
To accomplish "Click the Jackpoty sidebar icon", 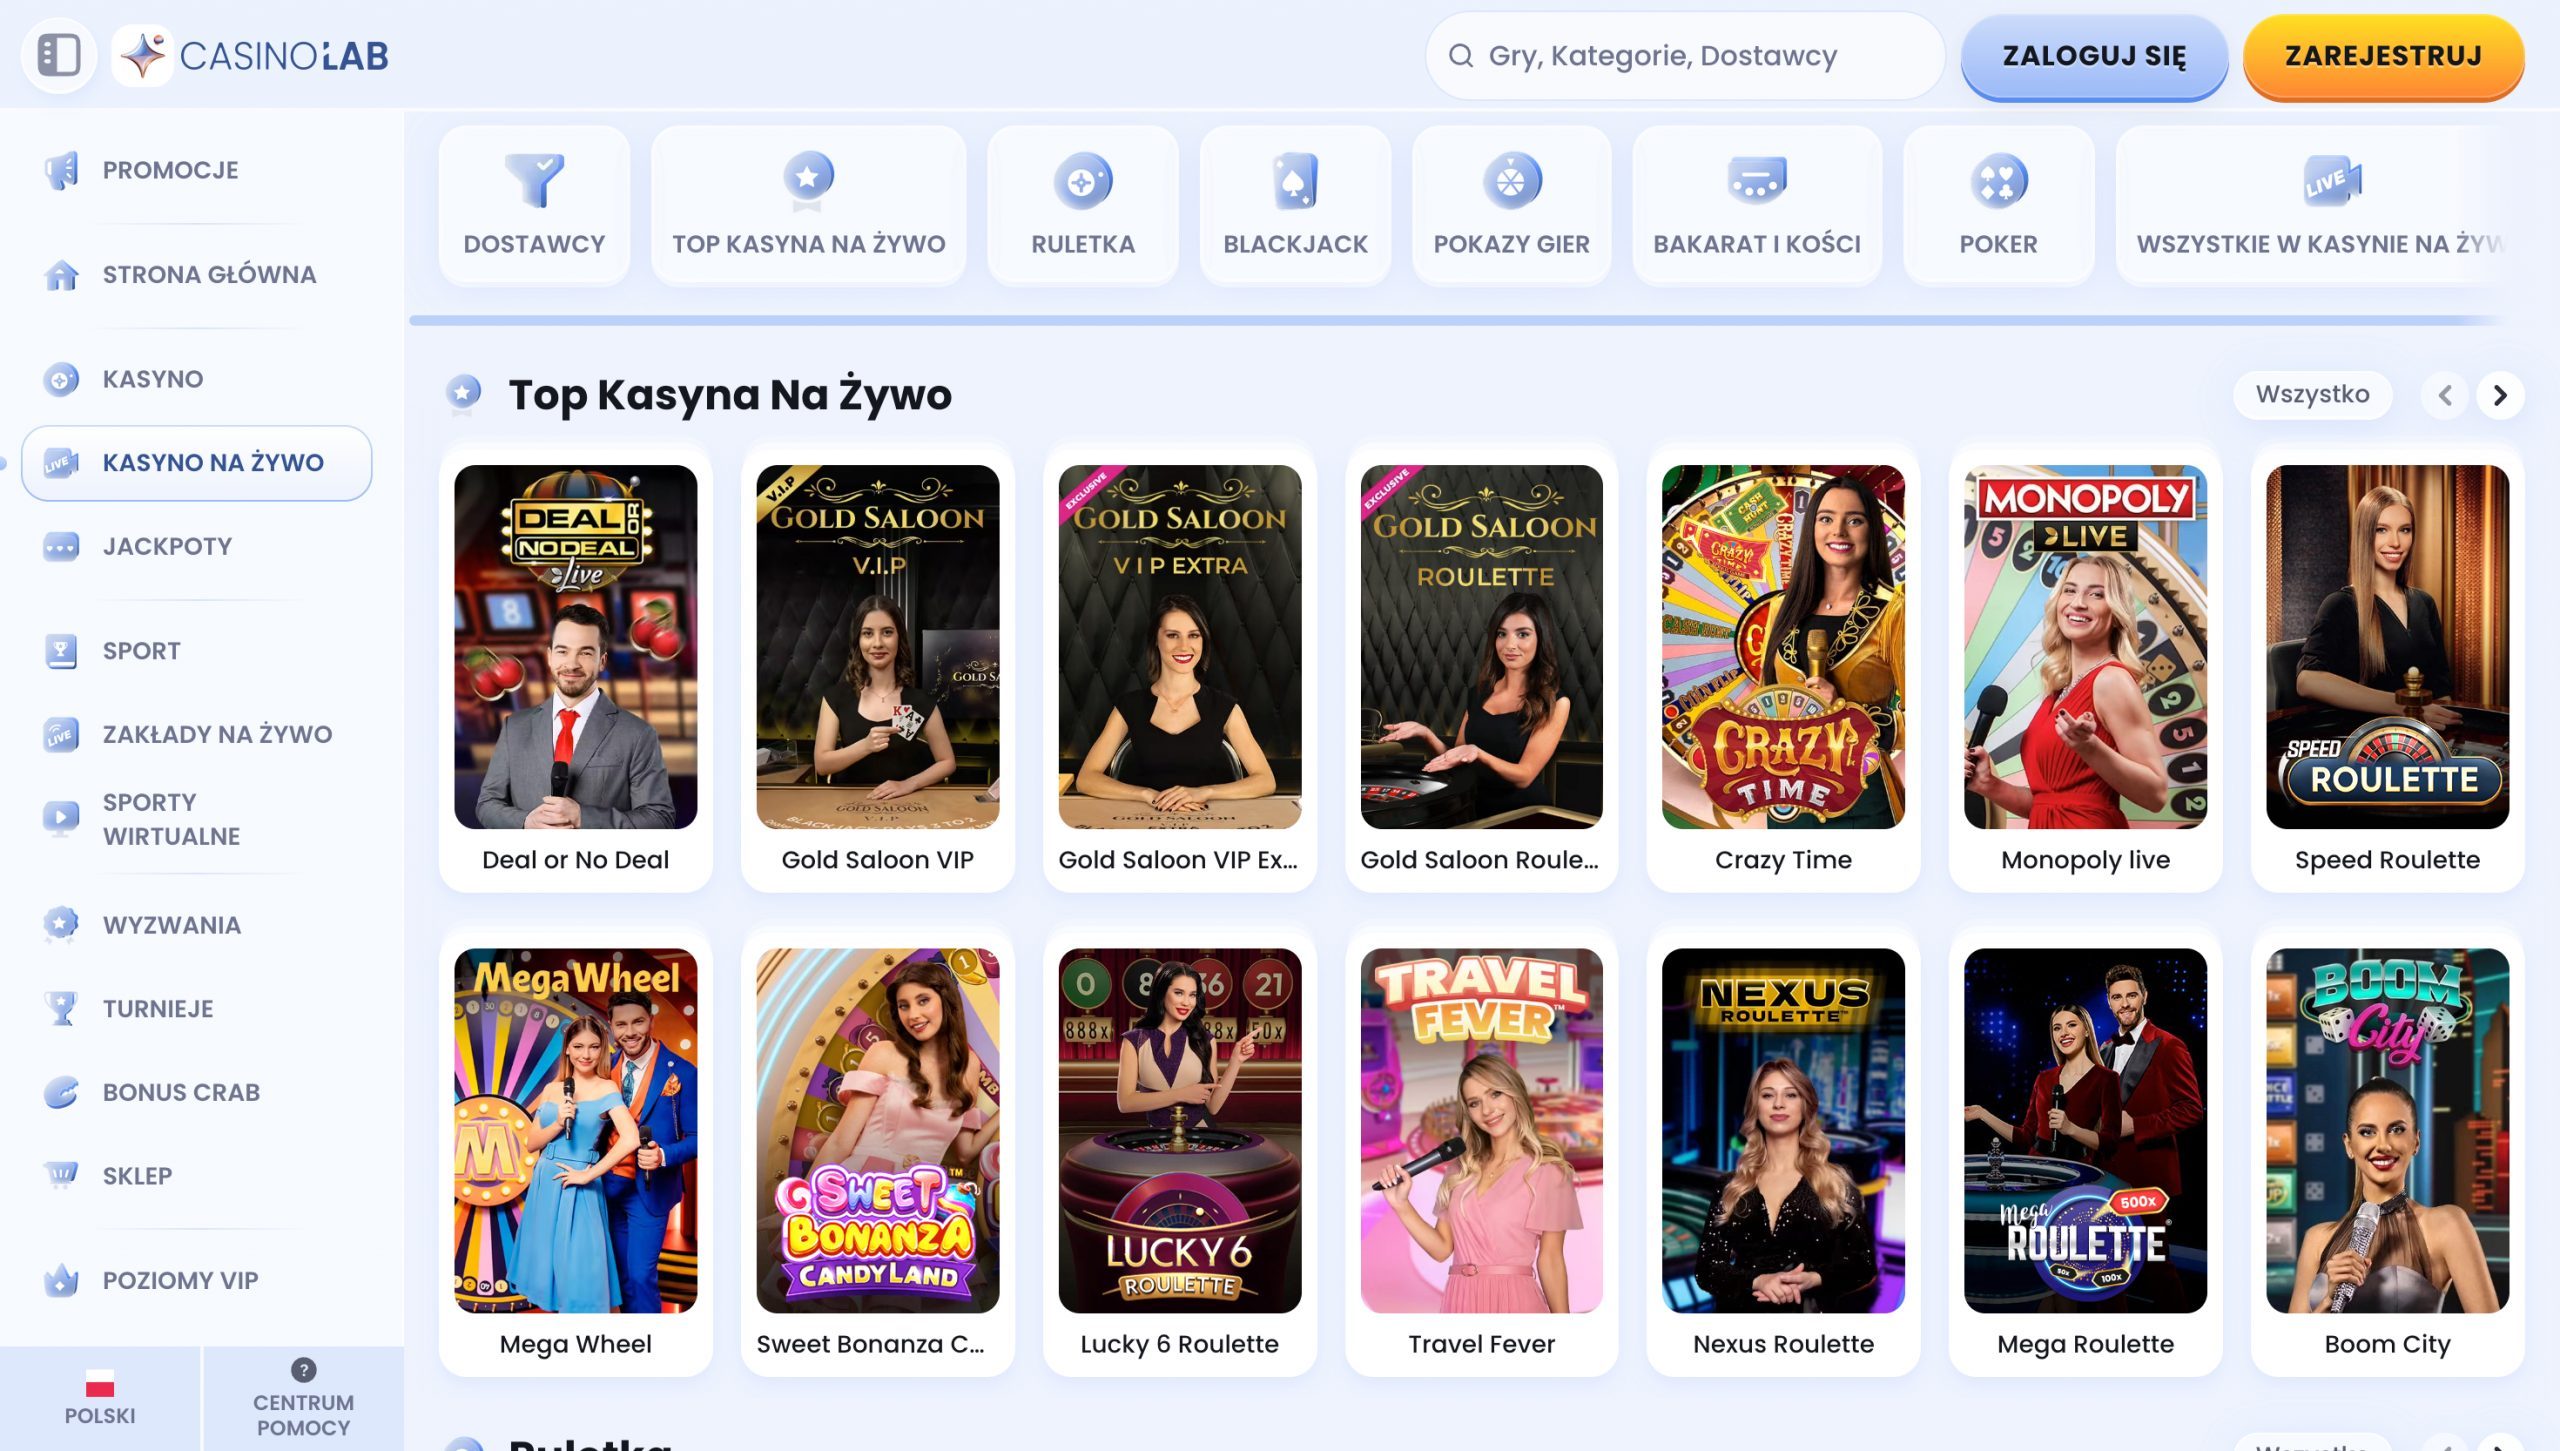I will point(62,546).
